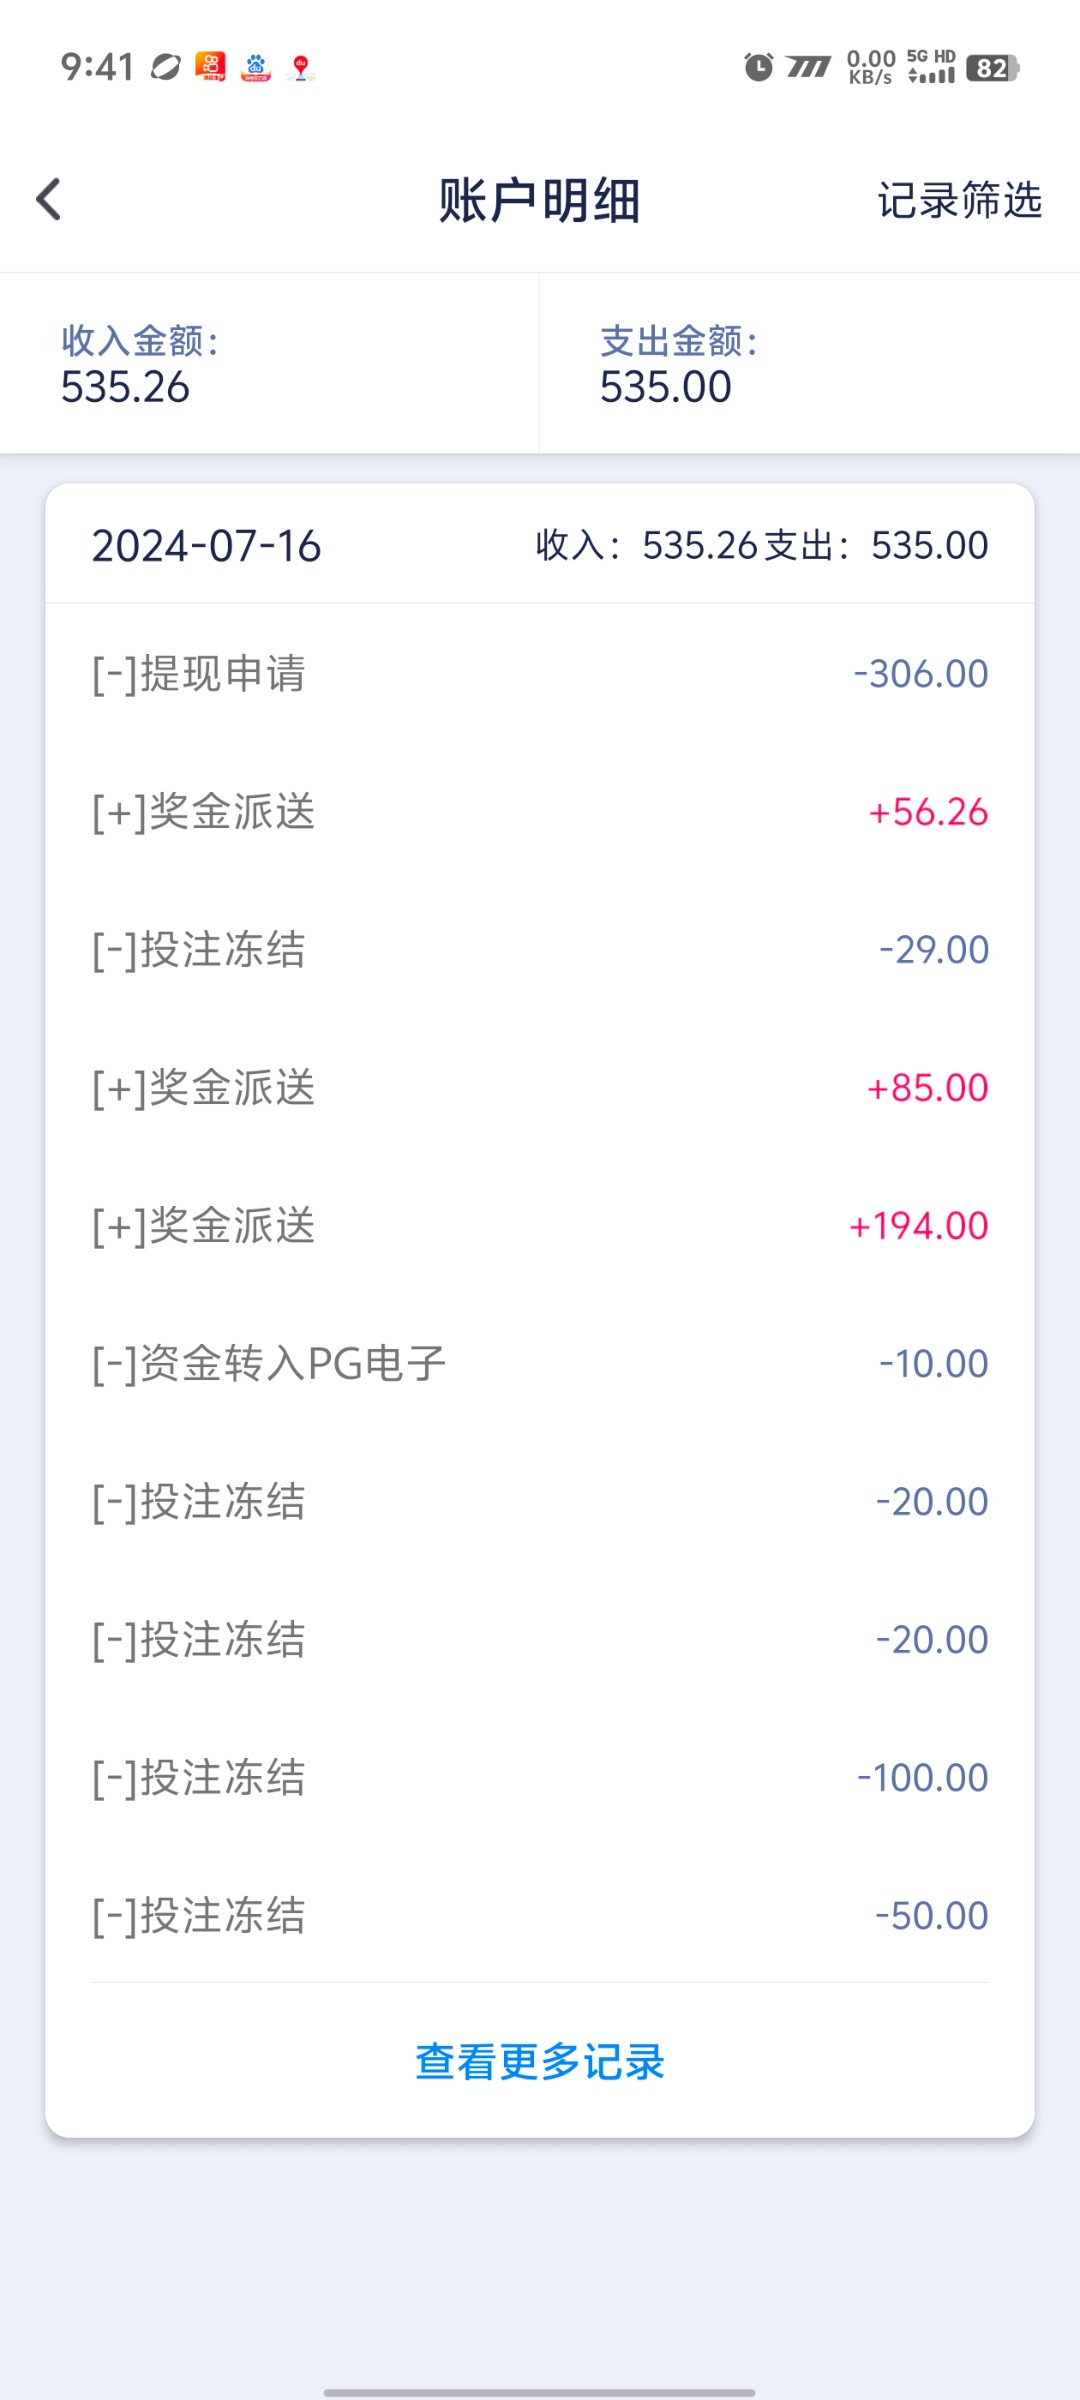The width and height of the screenshot is (1080, 2400).
Task: Tap the orange notification icon in status bar
Action: (x=210, y=67)
